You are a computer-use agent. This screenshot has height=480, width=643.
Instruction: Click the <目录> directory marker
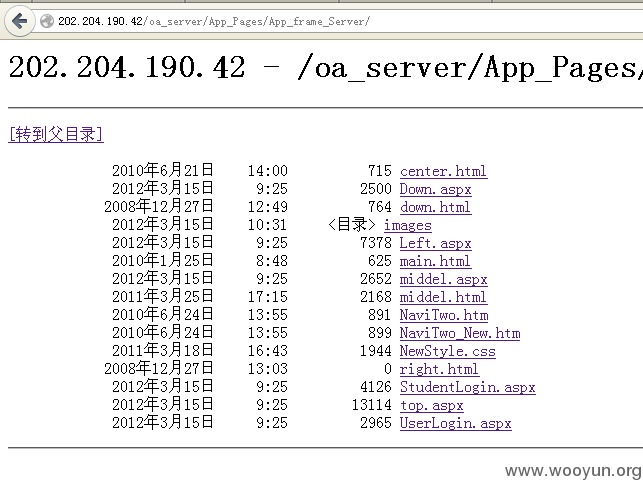(x=352, y=225)
